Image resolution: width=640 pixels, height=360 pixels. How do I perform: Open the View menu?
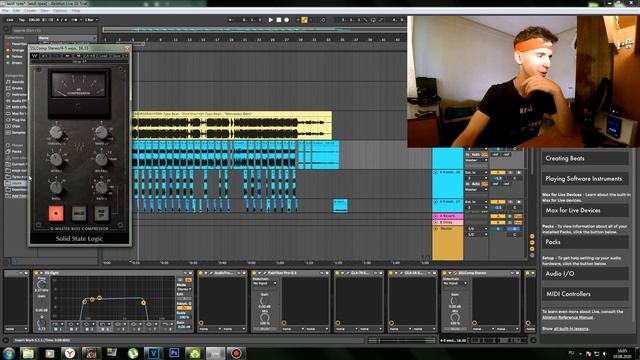pyautogui.click(x=44, y=11)
